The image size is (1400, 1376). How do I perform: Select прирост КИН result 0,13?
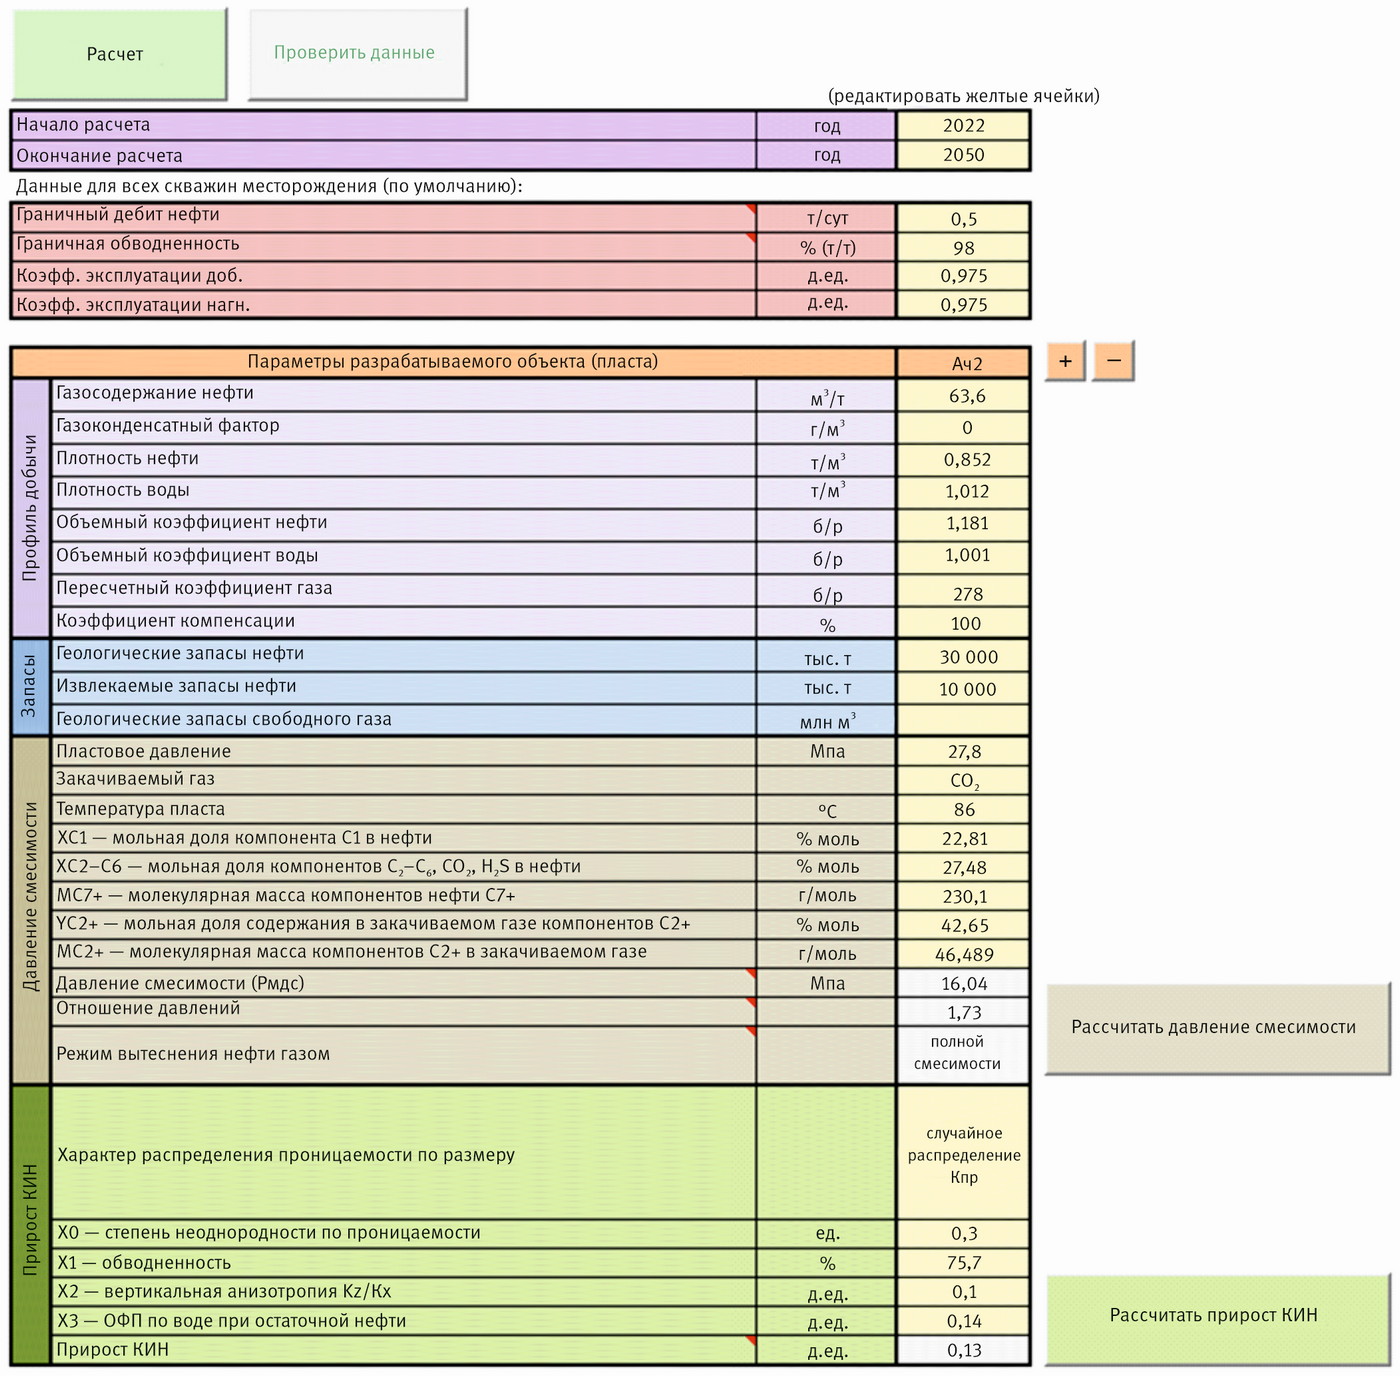963,1350
